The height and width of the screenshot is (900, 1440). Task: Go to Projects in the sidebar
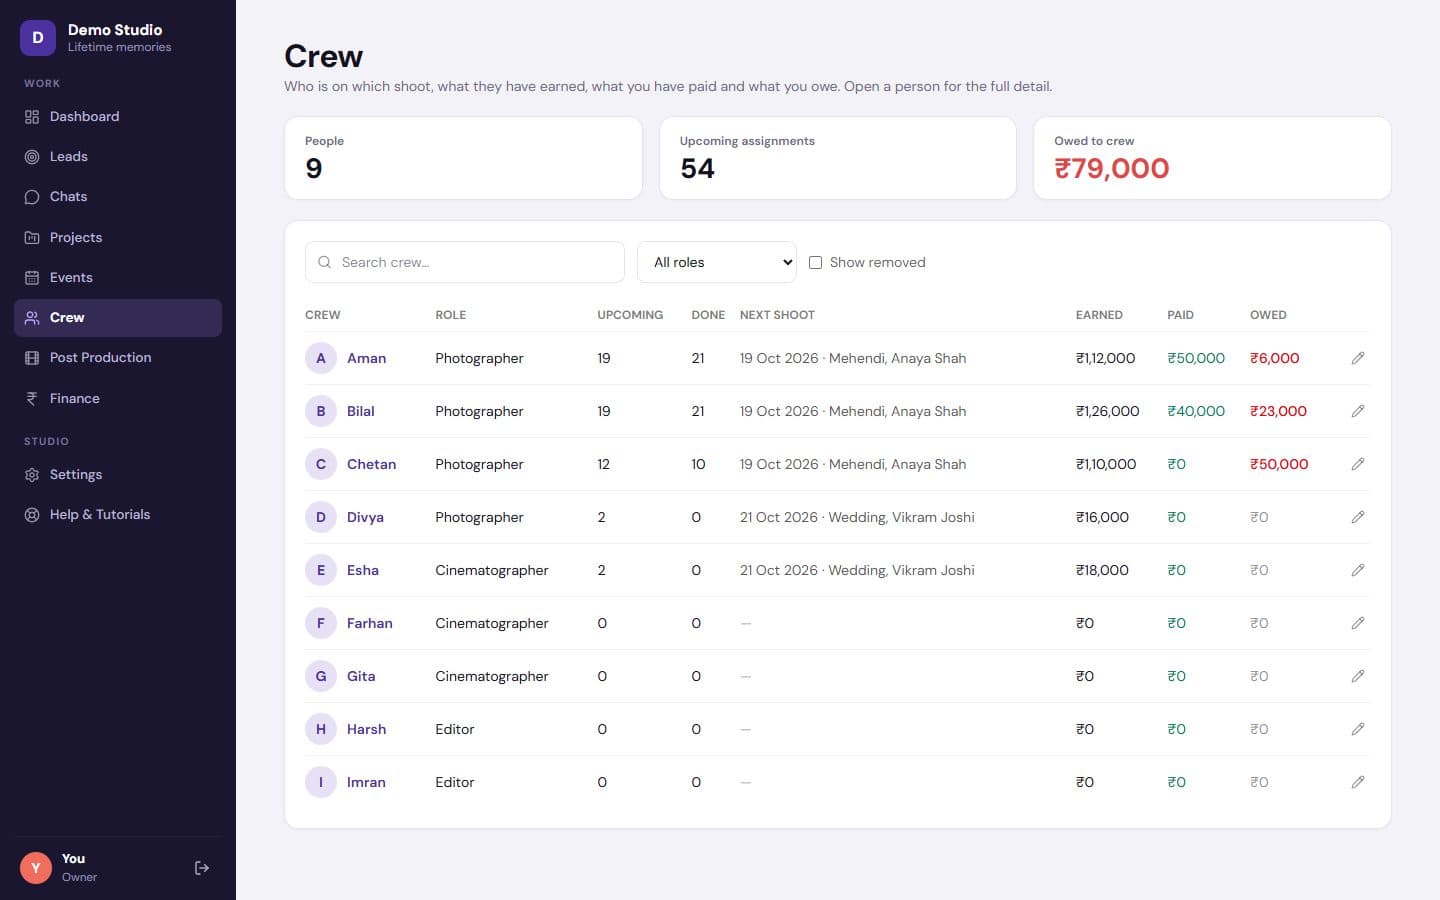tap(118, 238)
